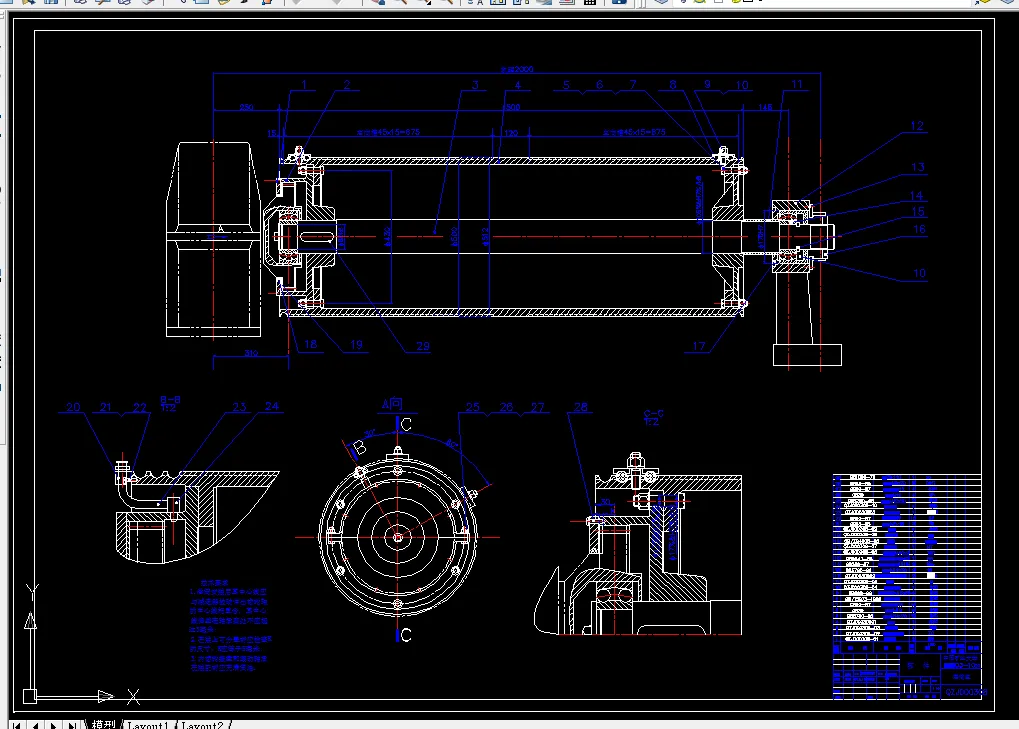
Task: Open the Layout1 tab
Action: (148, 724)
